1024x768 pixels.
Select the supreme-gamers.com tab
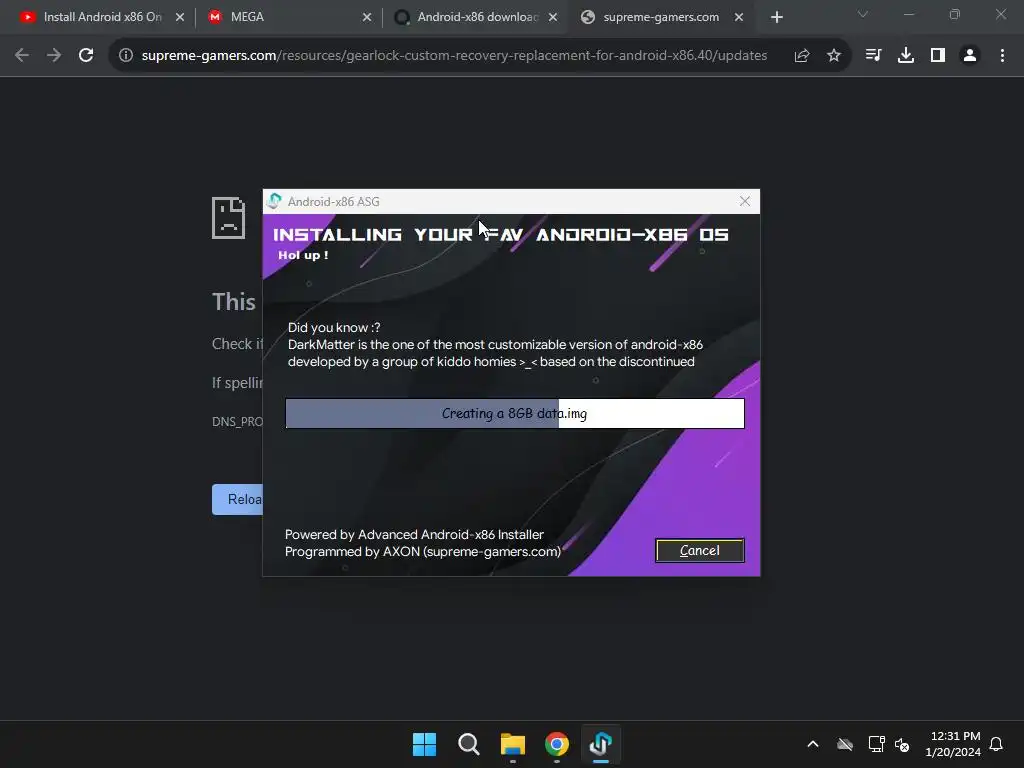(x=661, y=17)
